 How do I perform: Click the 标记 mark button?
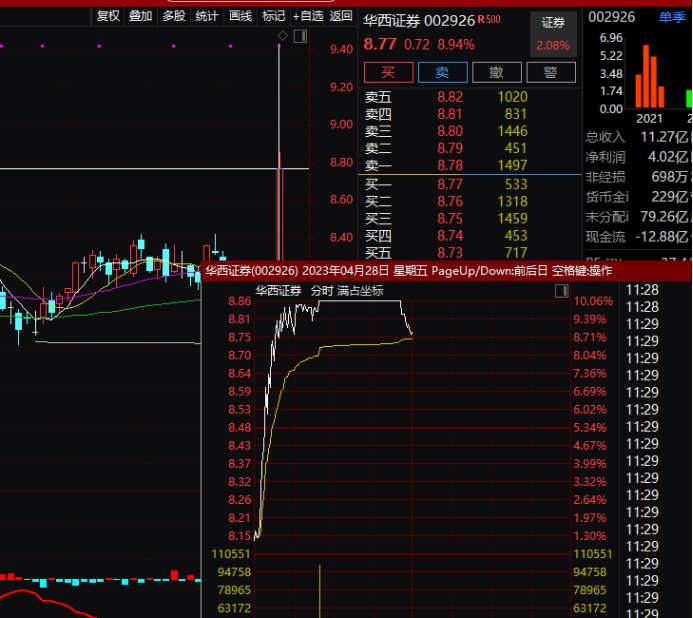click(274, 16)
